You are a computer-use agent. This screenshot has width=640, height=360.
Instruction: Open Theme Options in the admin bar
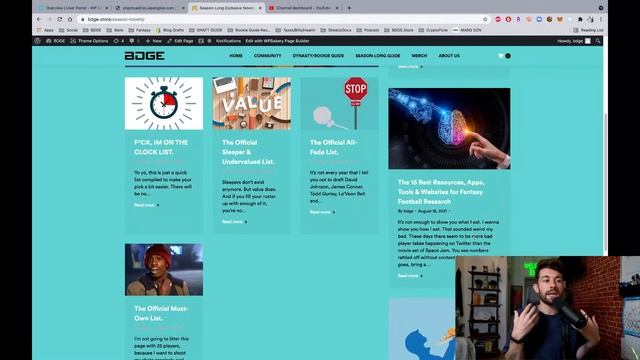coord(89,41)
